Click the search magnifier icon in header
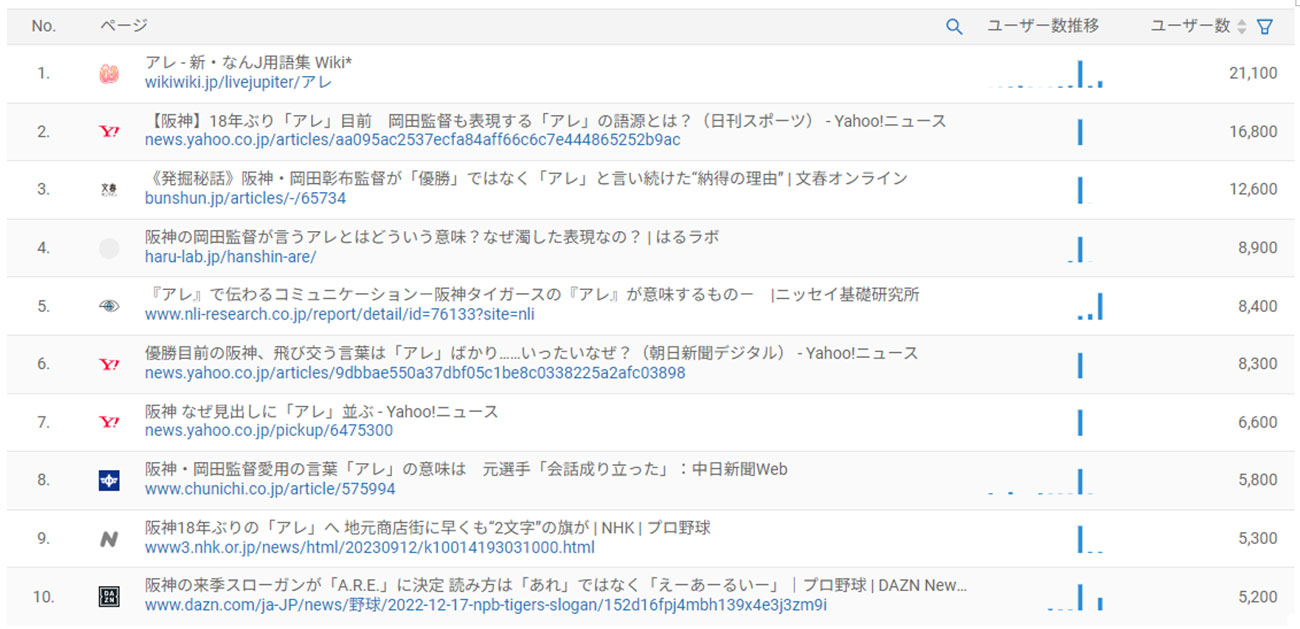1300x629 pixels. (x=954, y=27)
